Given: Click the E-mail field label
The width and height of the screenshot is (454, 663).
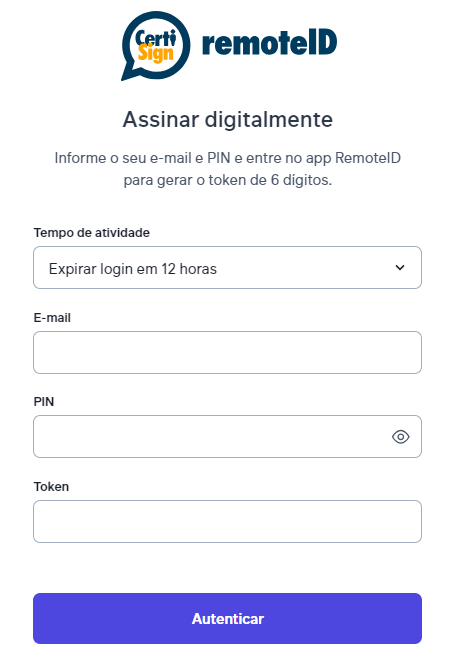Looking at the screenshot, I should pyautogui.click(x=52, y=318).
